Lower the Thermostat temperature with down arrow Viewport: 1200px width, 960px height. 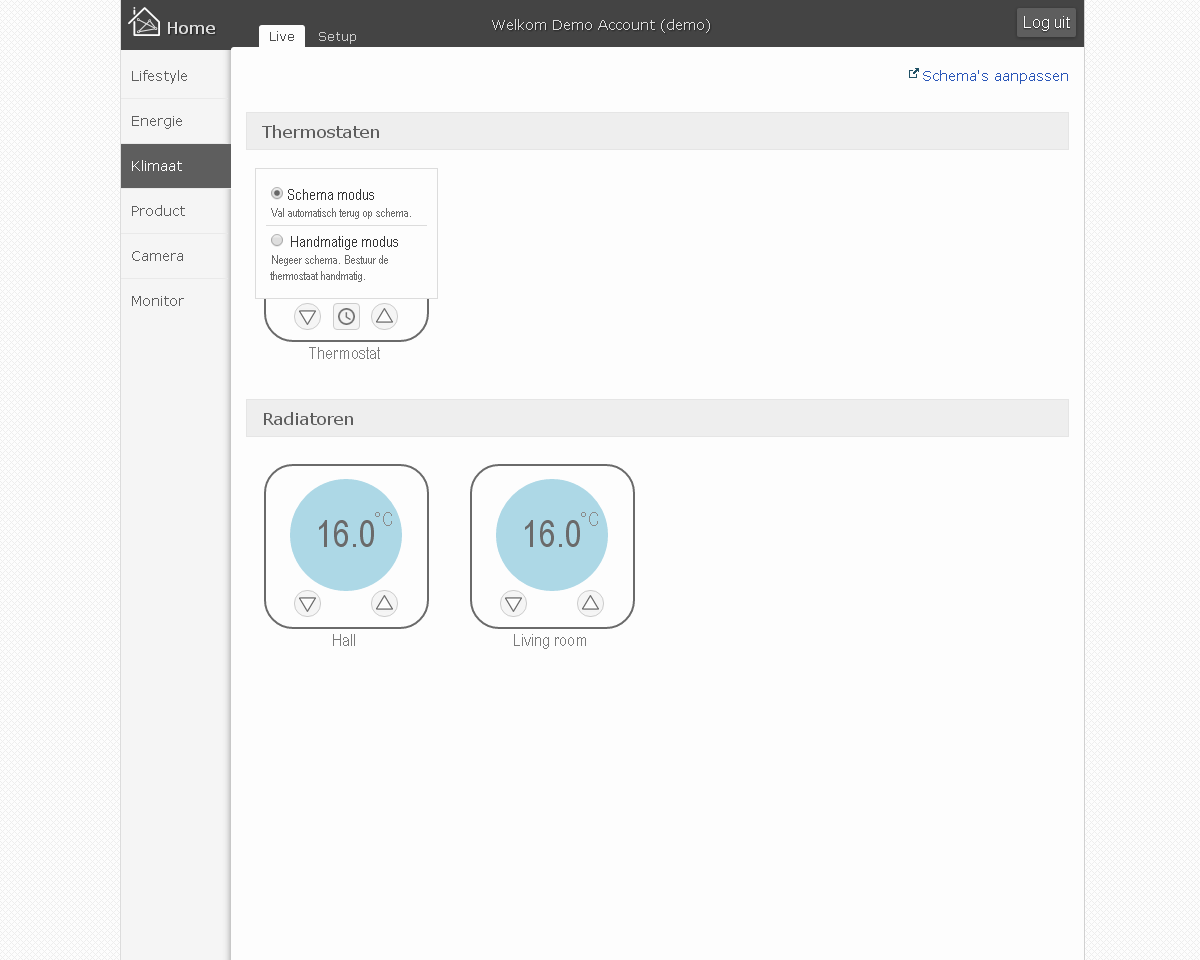pos(307,317)
